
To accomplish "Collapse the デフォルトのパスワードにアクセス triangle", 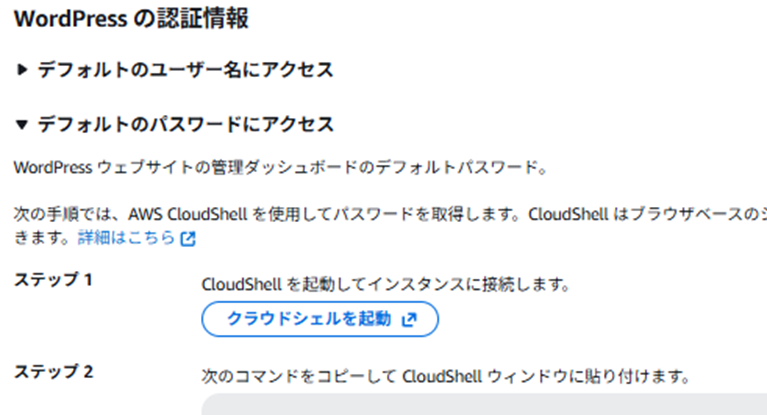I will 23,126.
